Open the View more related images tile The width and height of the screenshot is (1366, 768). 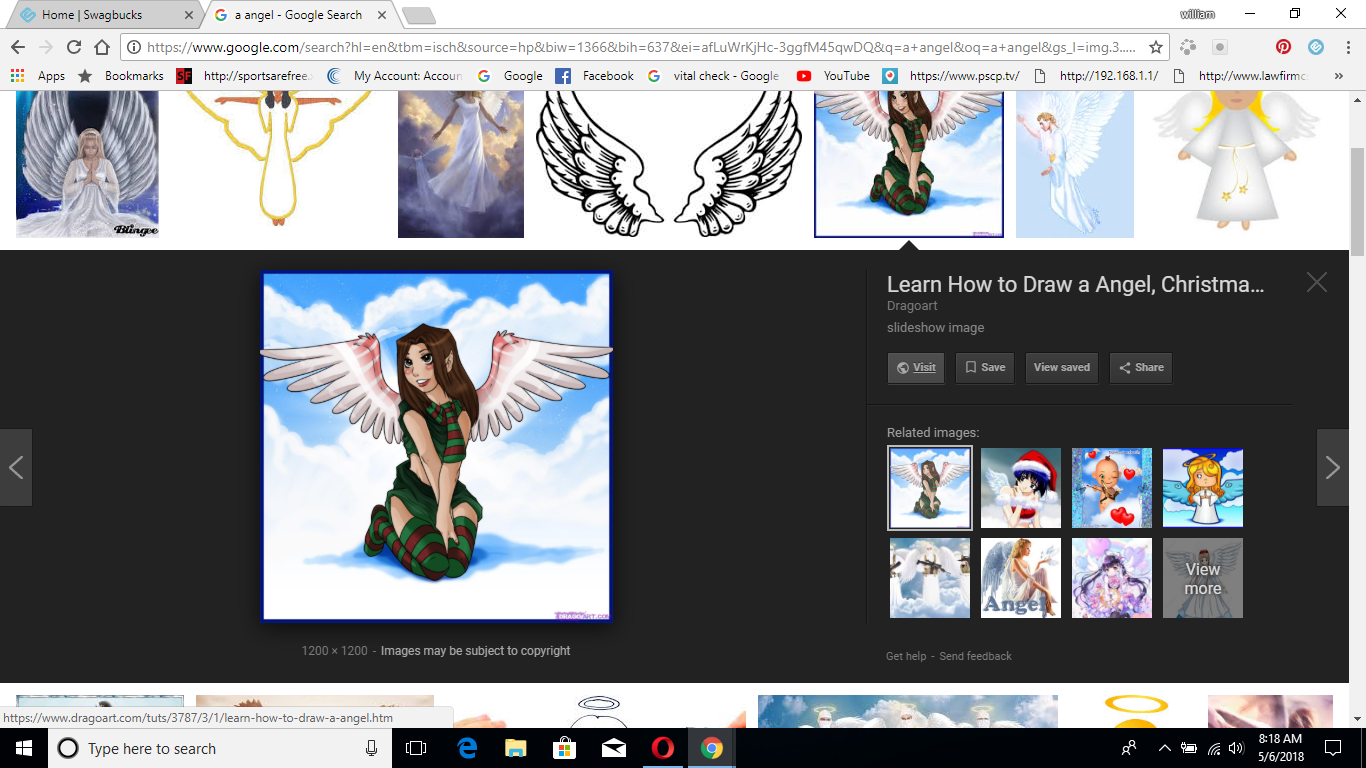click(1203, 578)
